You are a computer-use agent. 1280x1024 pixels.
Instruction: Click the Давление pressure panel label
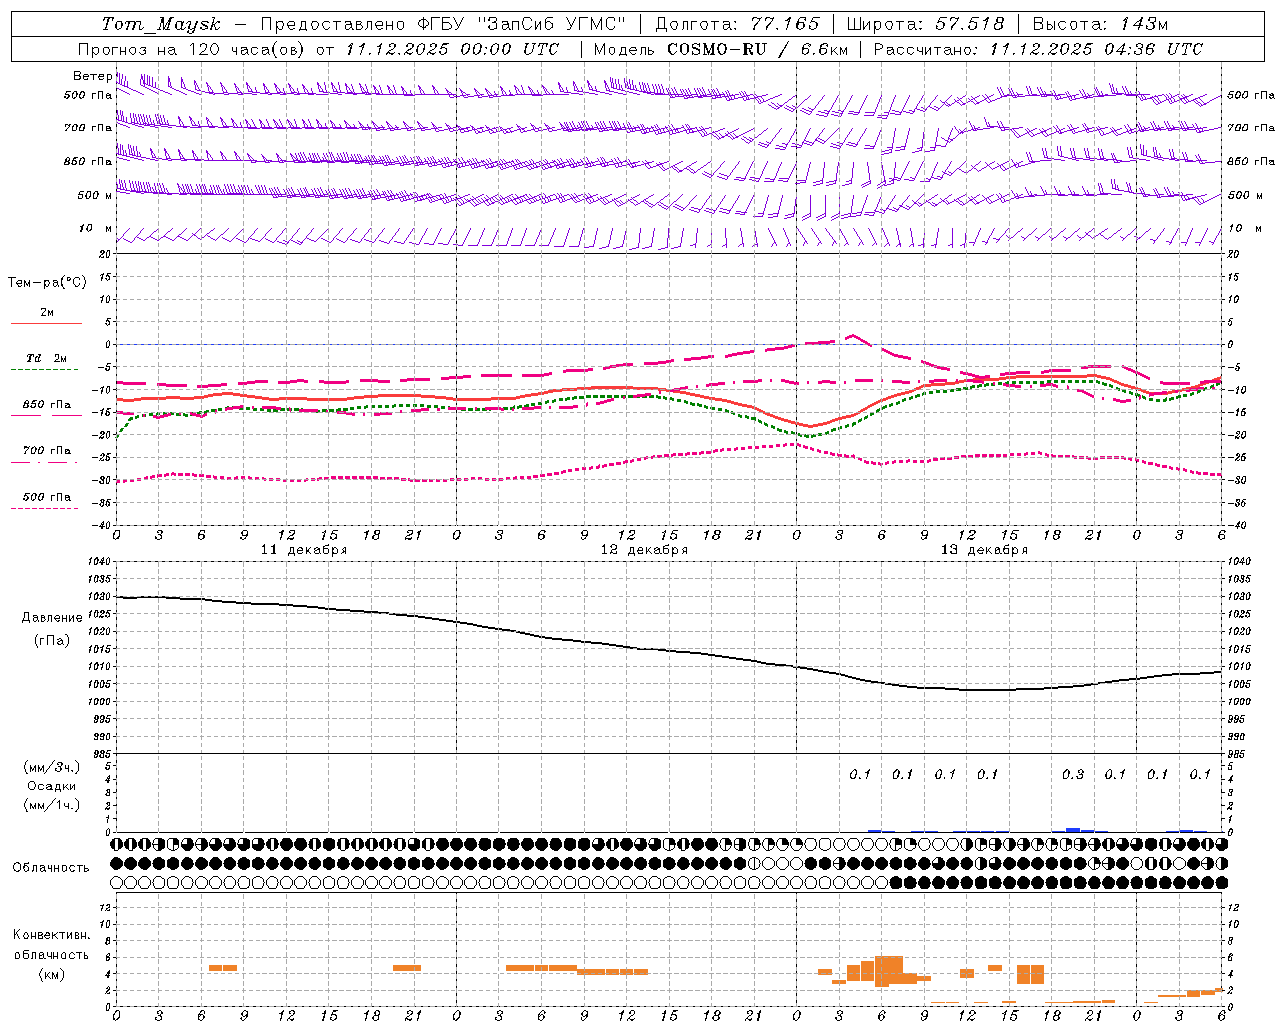[52, 617]
